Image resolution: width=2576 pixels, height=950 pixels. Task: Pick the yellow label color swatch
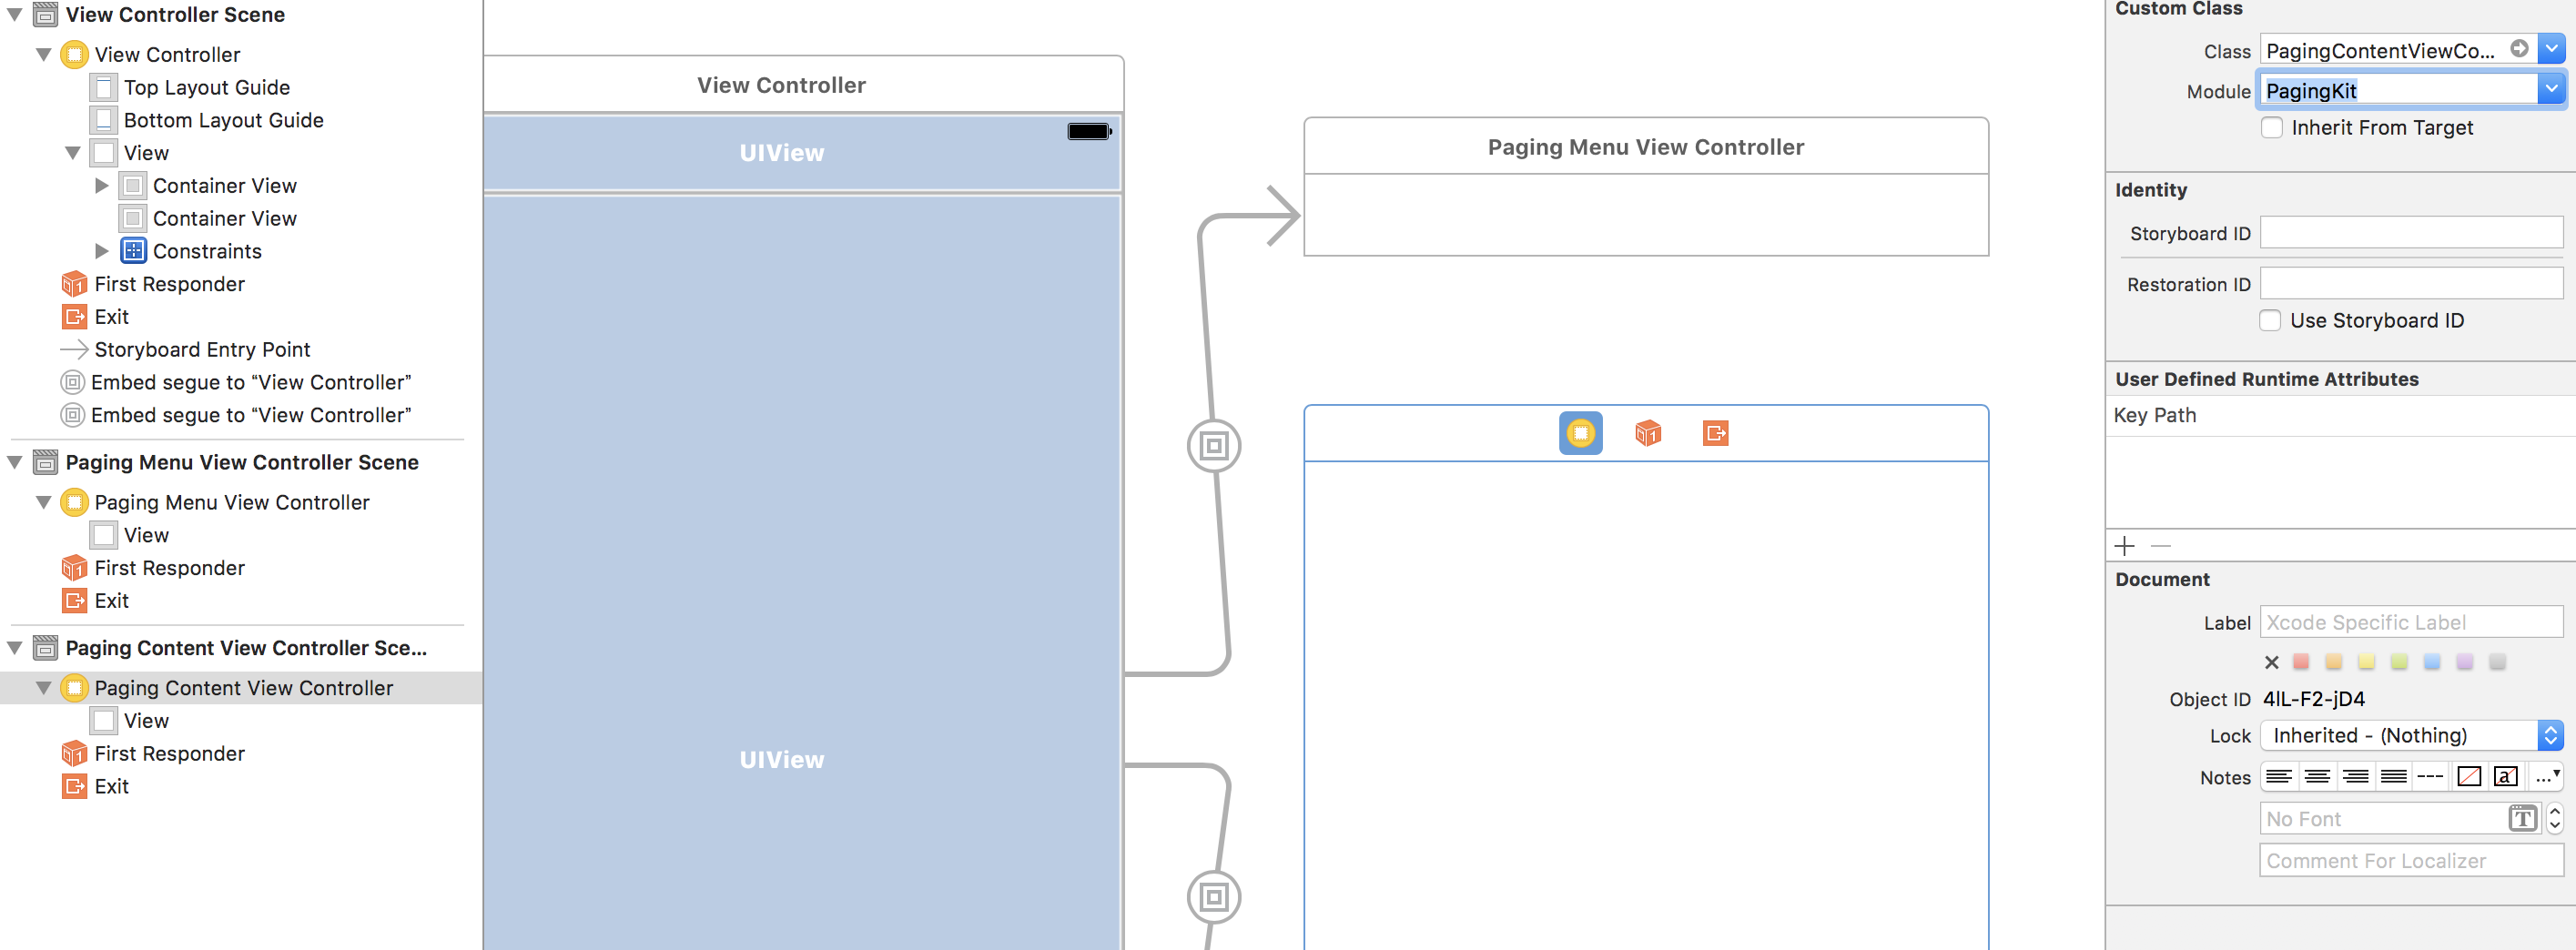coord(2366,661)
